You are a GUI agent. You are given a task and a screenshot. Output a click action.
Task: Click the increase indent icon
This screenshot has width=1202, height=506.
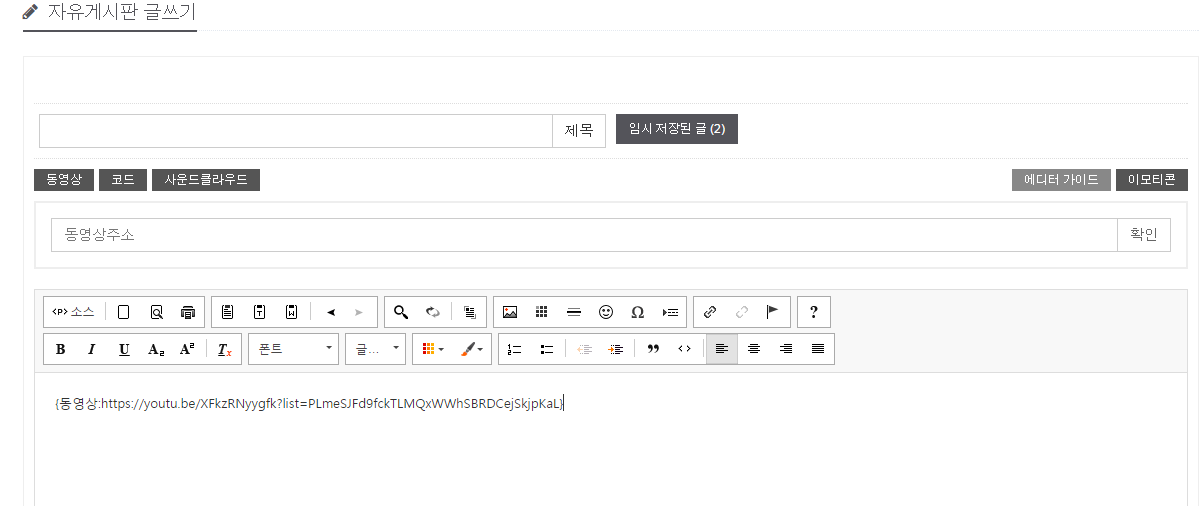click(x=617, y=349)
